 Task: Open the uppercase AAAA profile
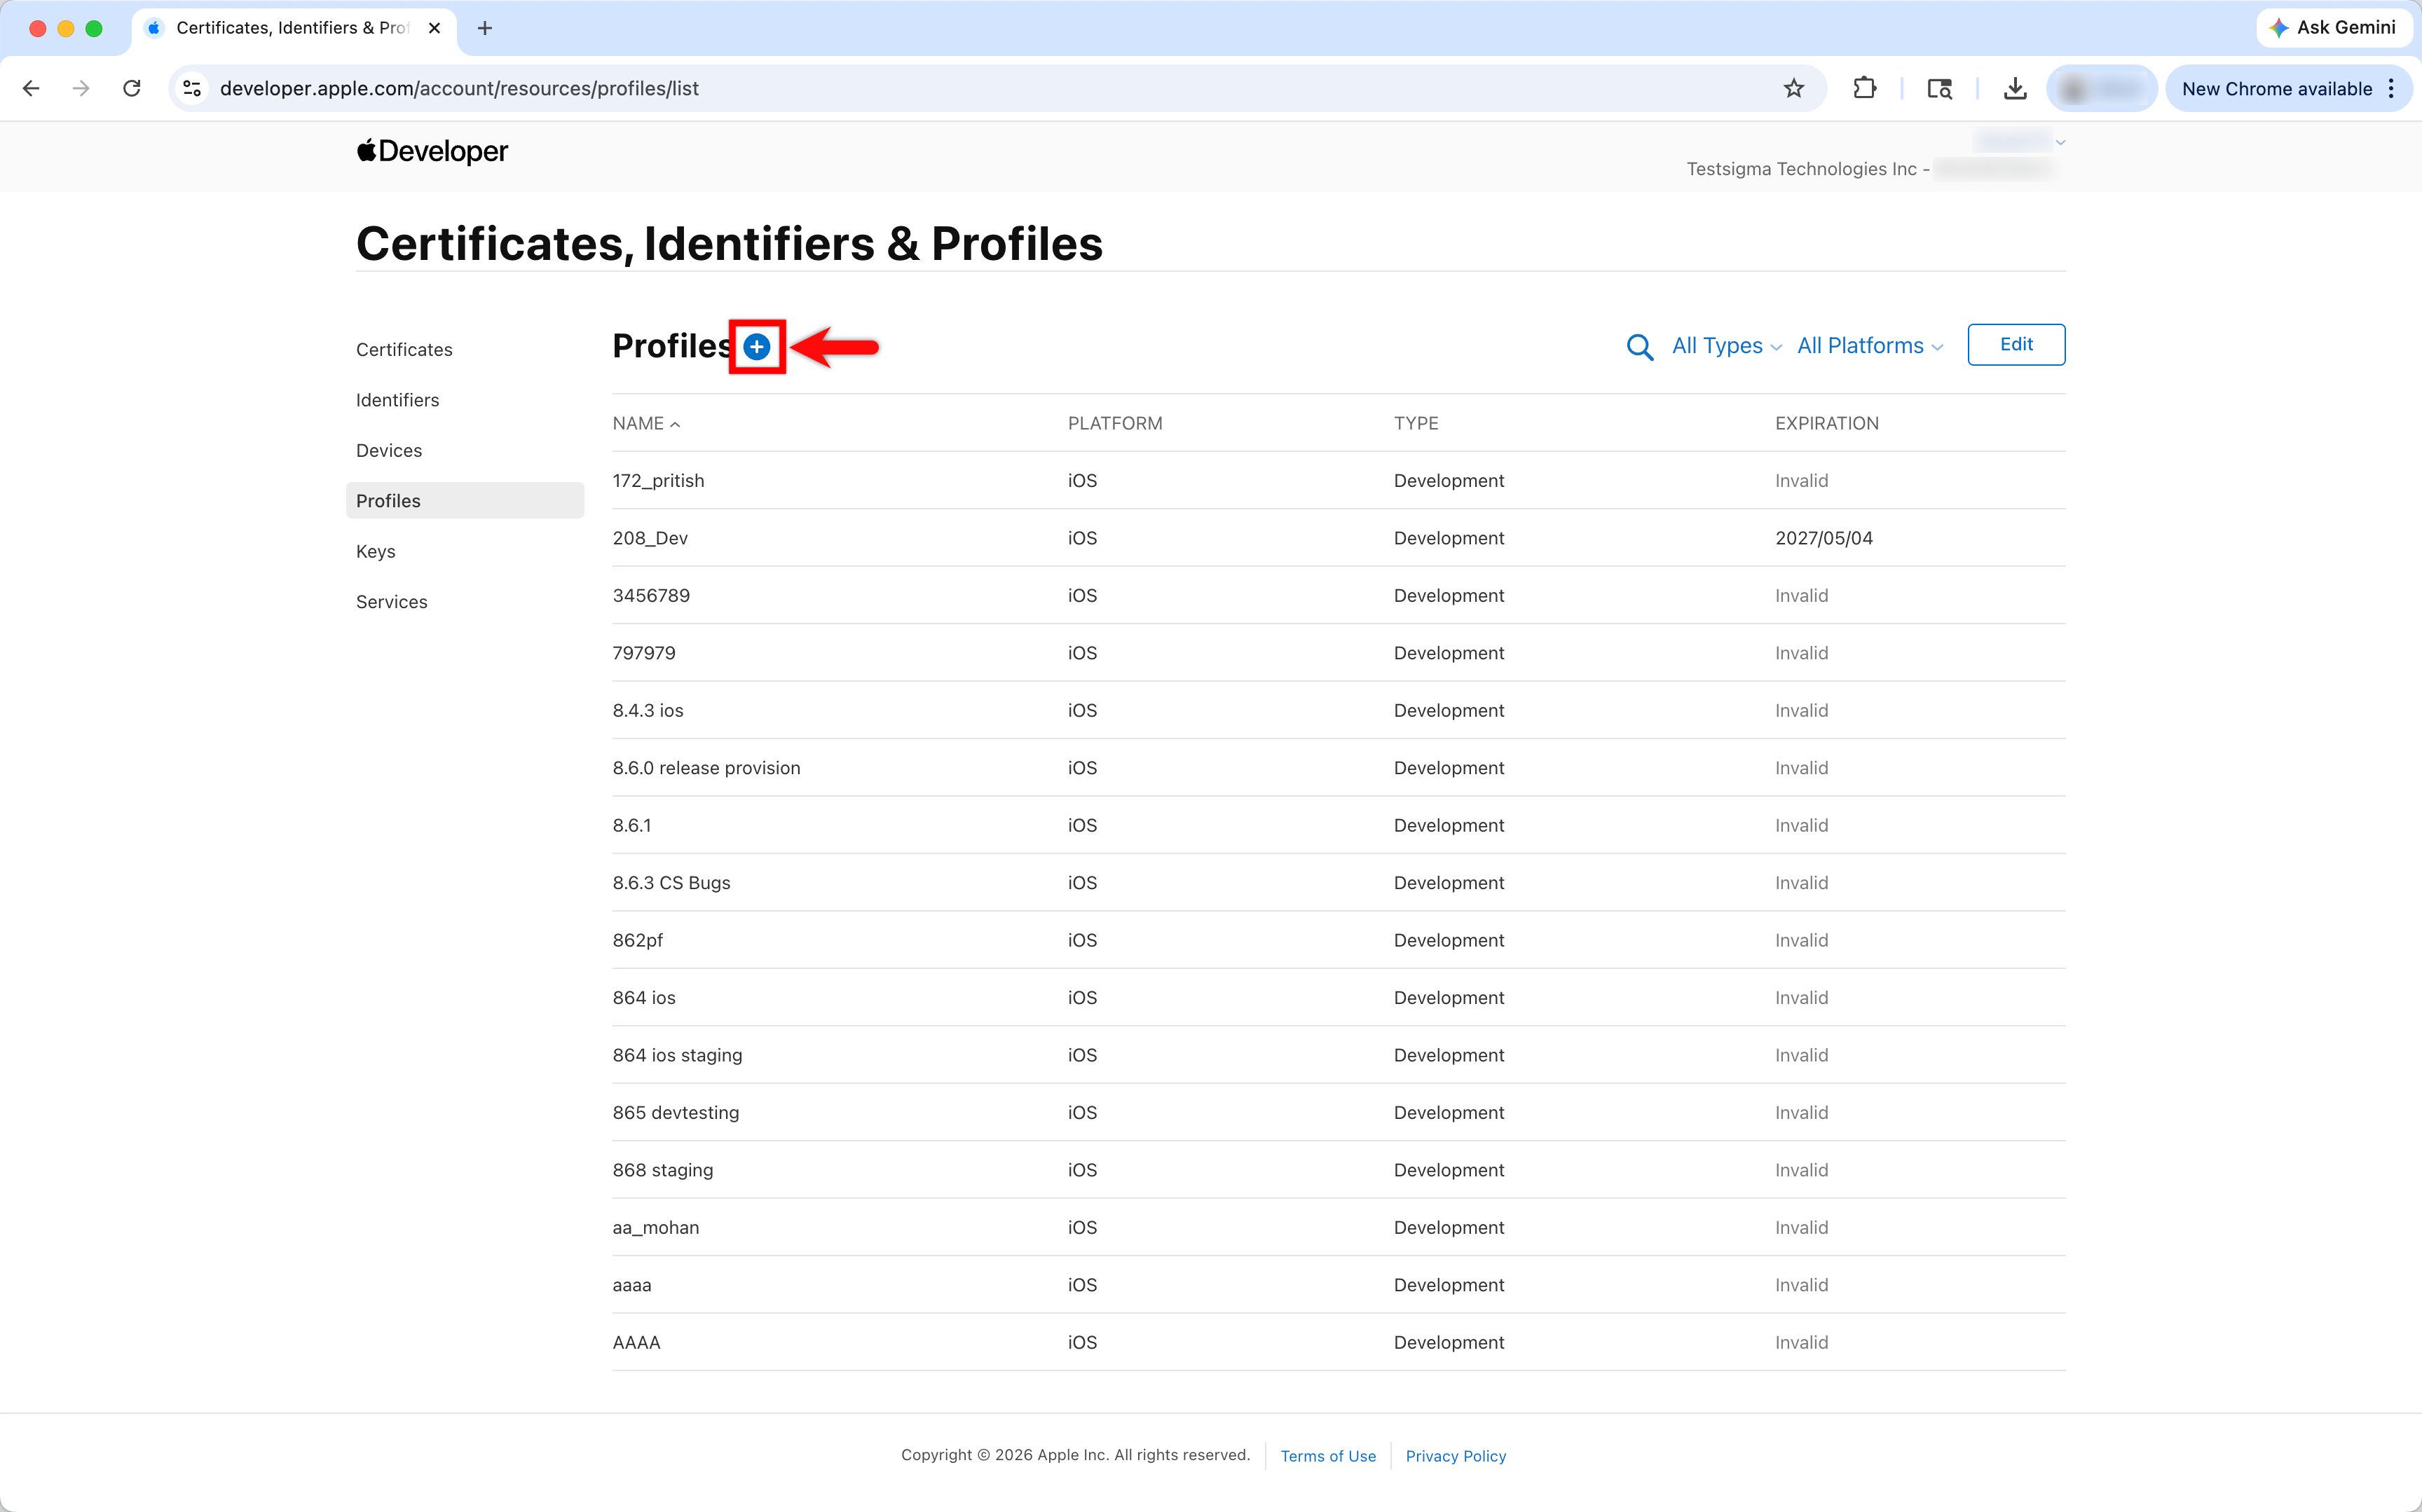pos(1339,1343)
